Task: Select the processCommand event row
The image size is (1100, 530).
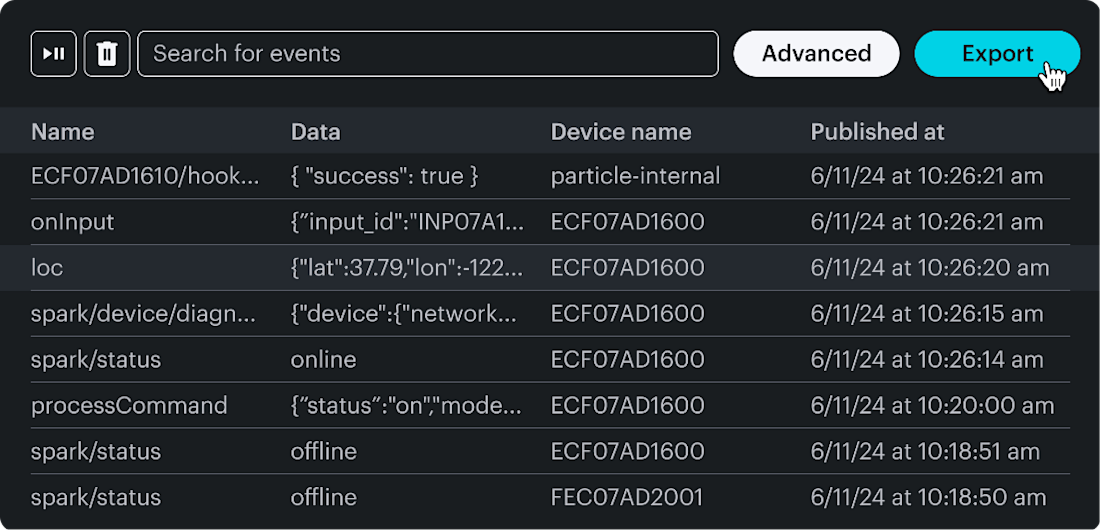Action: pyautogui.click(x=129, y=406)
